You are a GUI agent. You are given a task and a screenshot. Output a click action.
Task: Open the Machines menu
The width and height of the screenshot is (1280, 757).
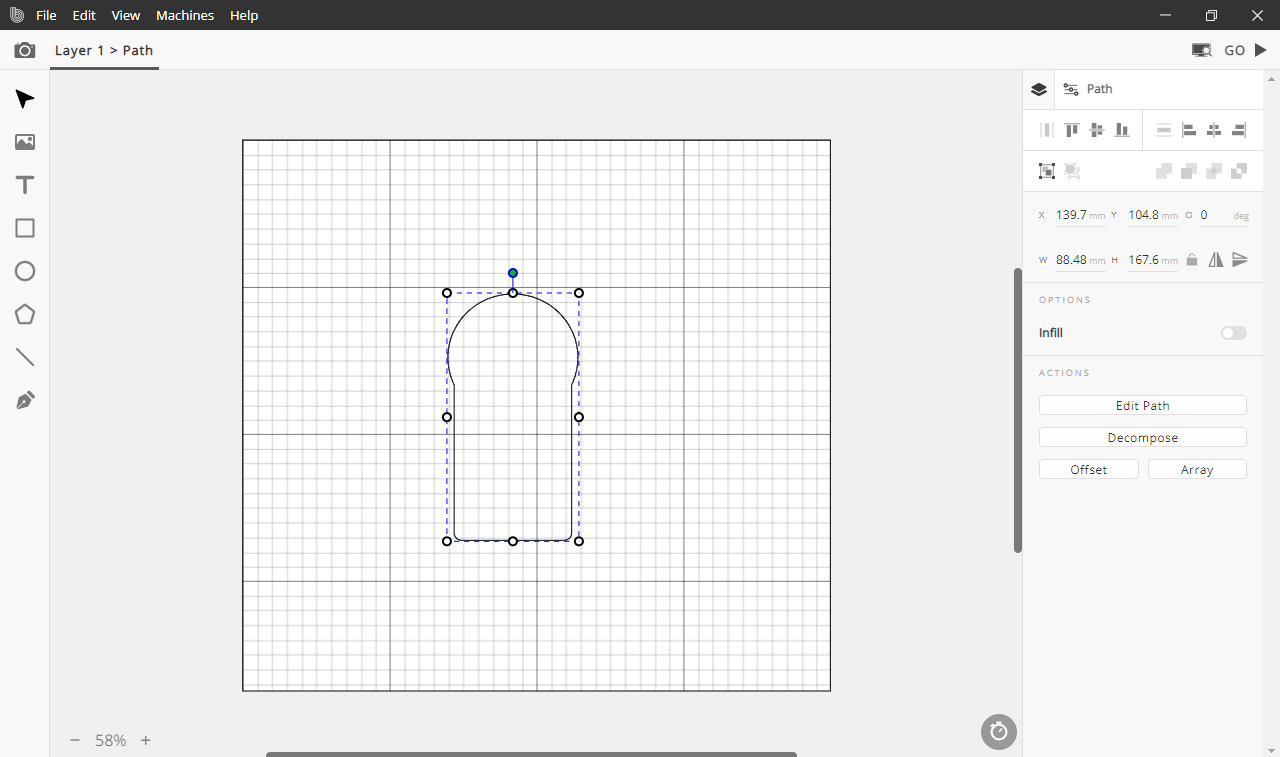[185, 15]
